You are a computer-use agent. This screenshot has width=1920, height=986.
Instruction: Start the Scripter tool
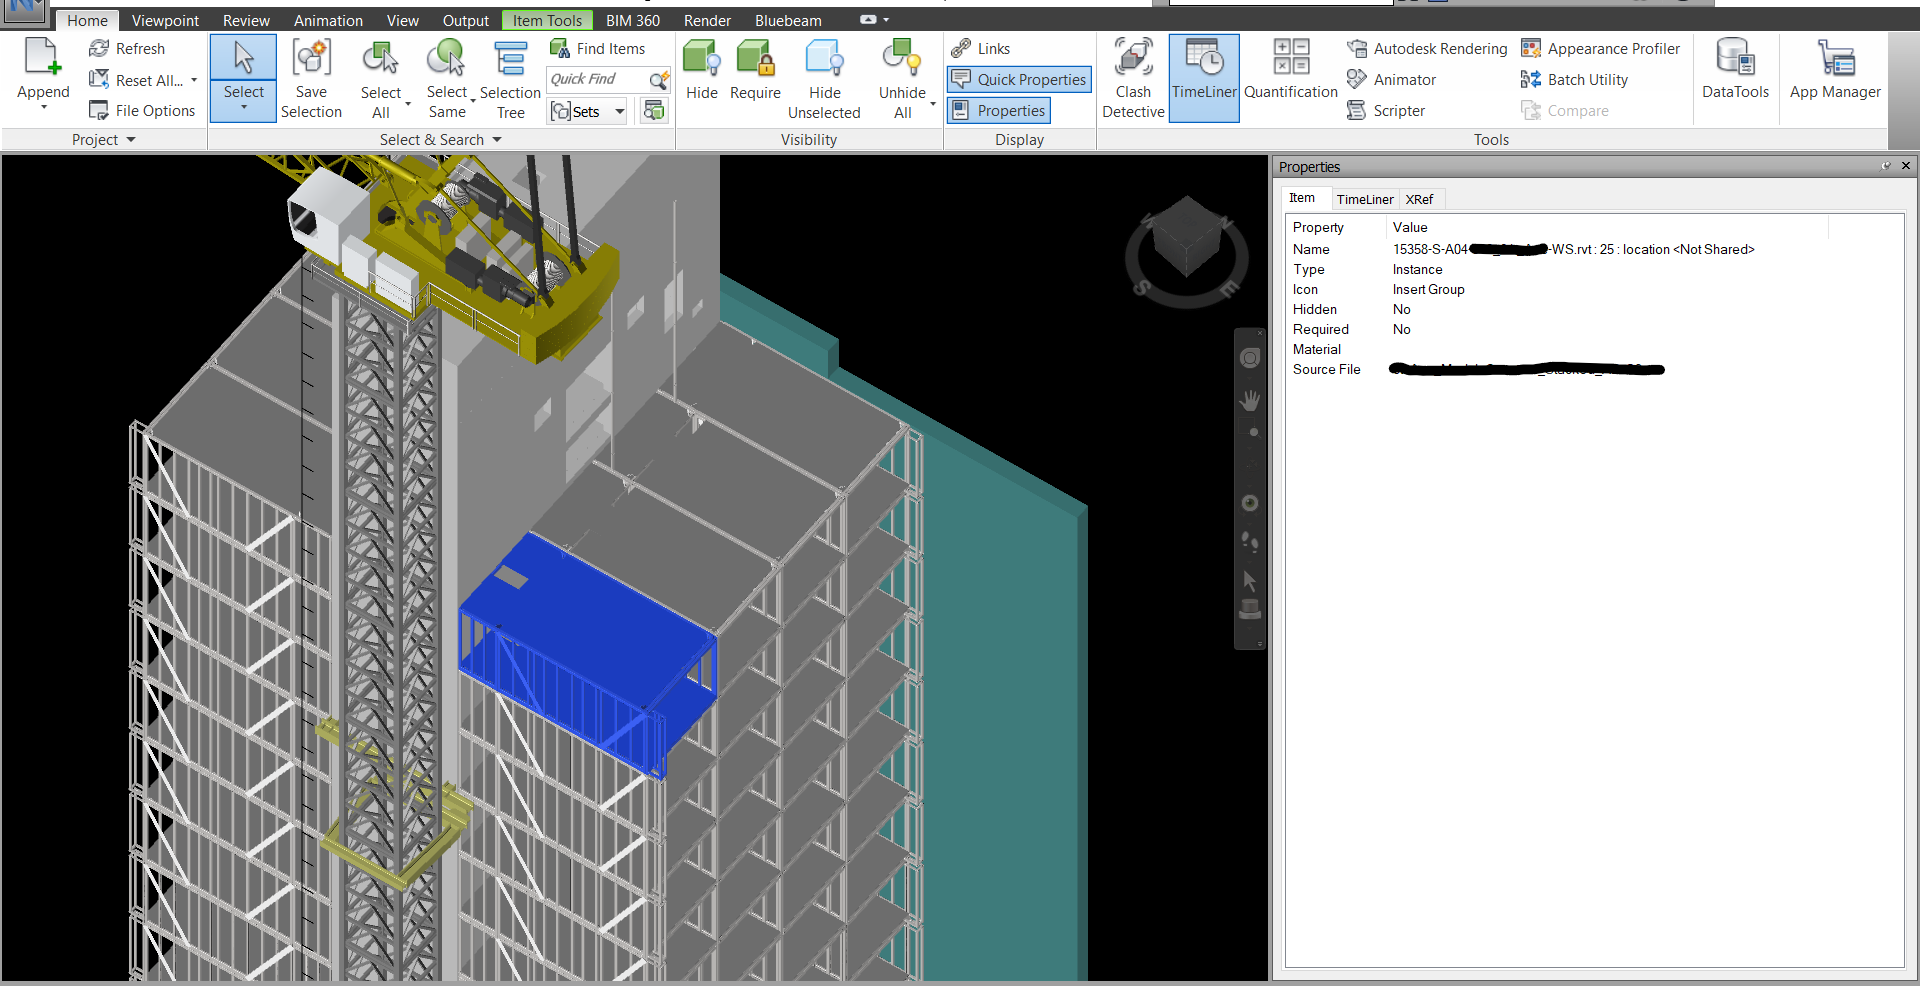(1397, 110)
